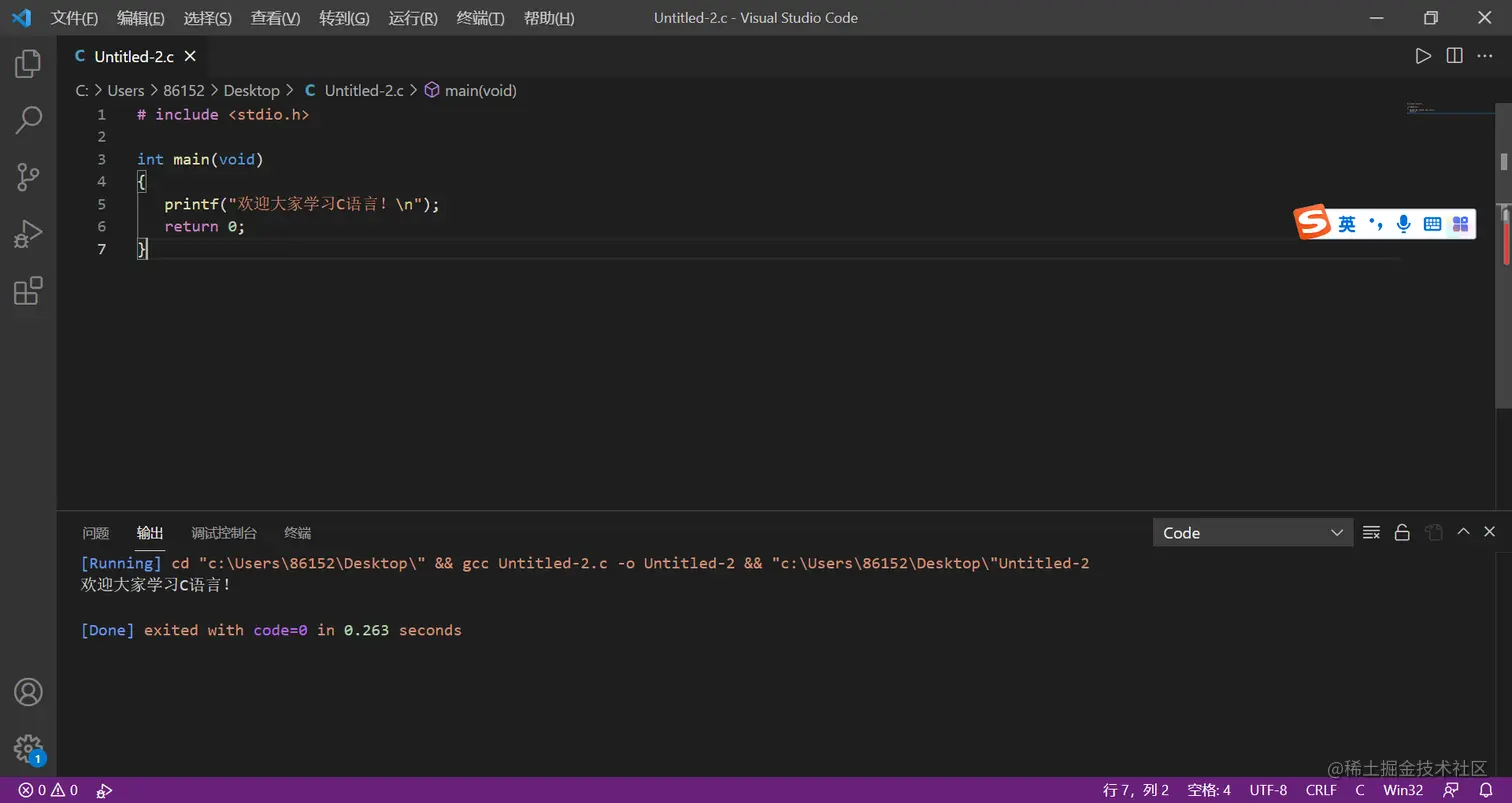This screenshot has width=1512, height=803.
Task: Open the editor More Actions ellipsis menu
Action: click(1485, 56)
